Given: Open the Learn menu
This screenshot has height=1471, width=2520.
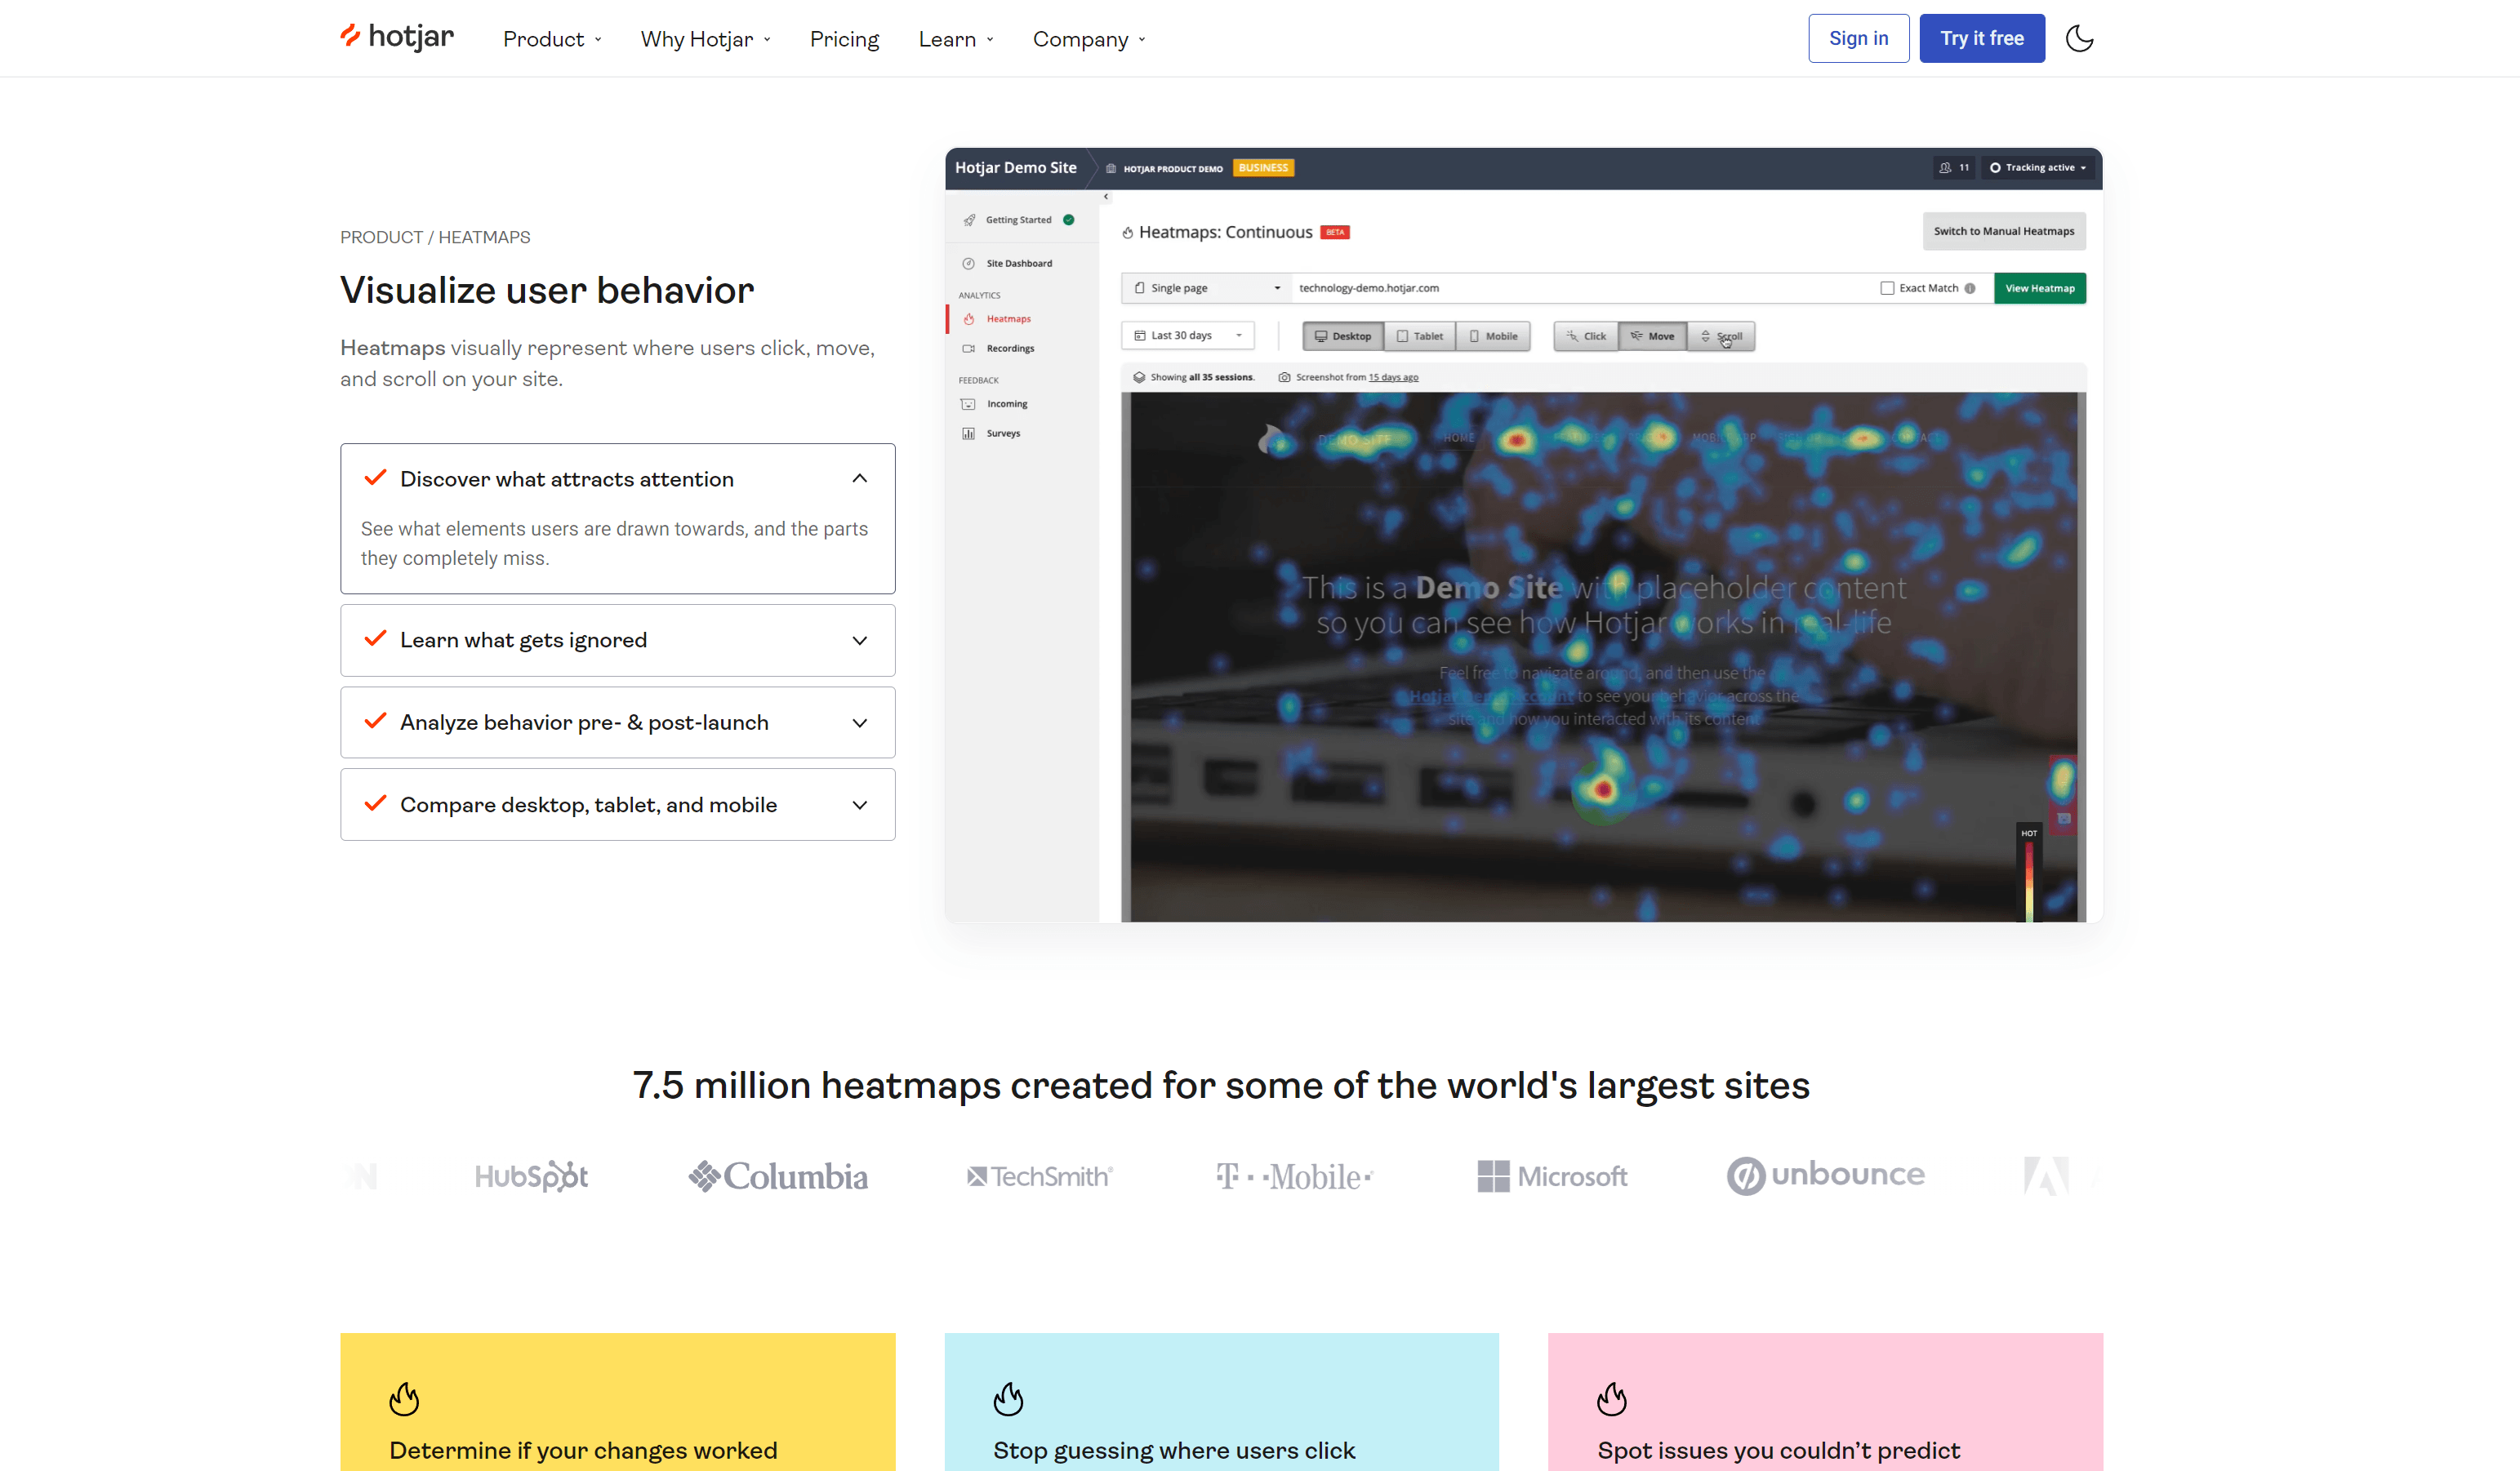Looking at the screenshot, I should point(955,39).
